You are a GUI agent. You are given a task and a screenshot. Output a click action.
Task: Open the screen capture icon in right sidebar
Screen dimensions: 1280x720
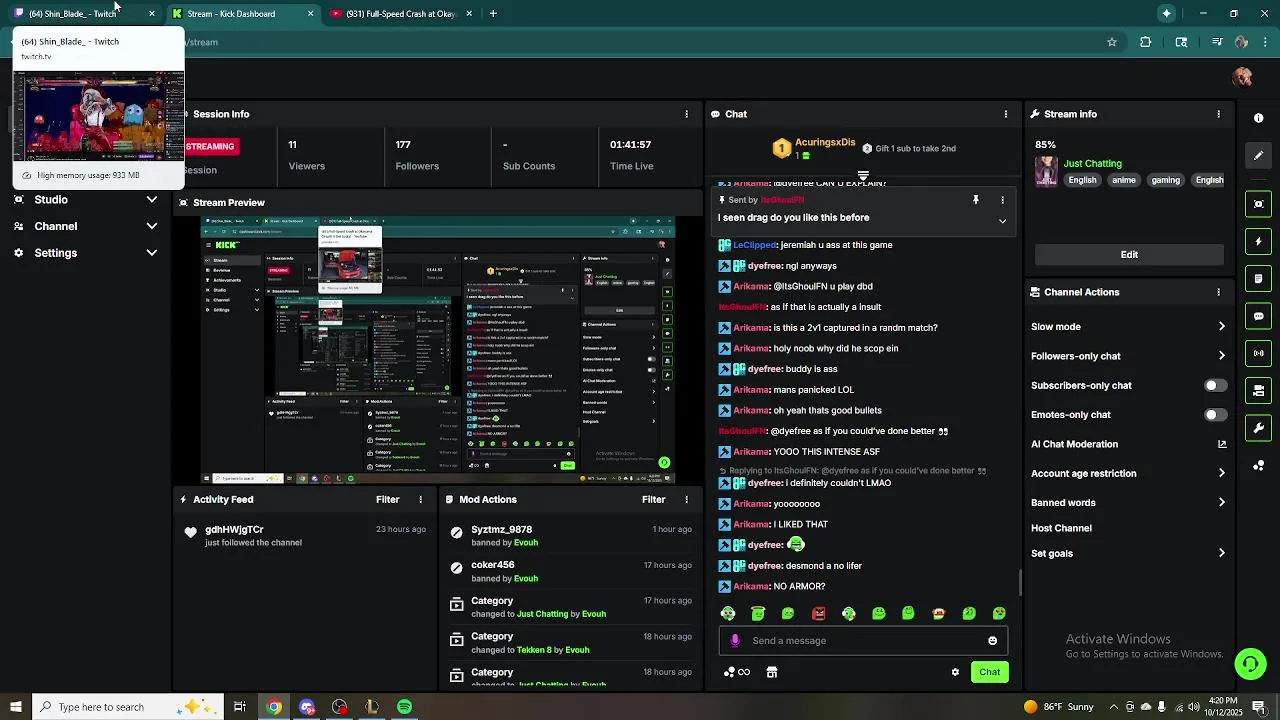[x=1258, y=204]
